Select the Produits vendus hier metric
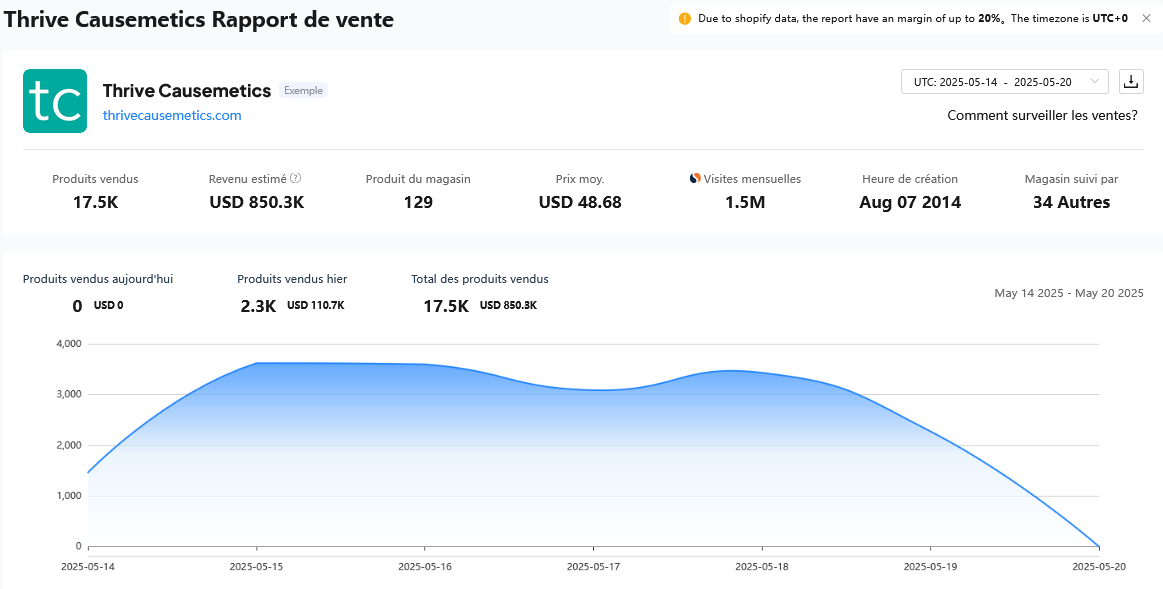 pyautogui.click(x=291, y=292)
